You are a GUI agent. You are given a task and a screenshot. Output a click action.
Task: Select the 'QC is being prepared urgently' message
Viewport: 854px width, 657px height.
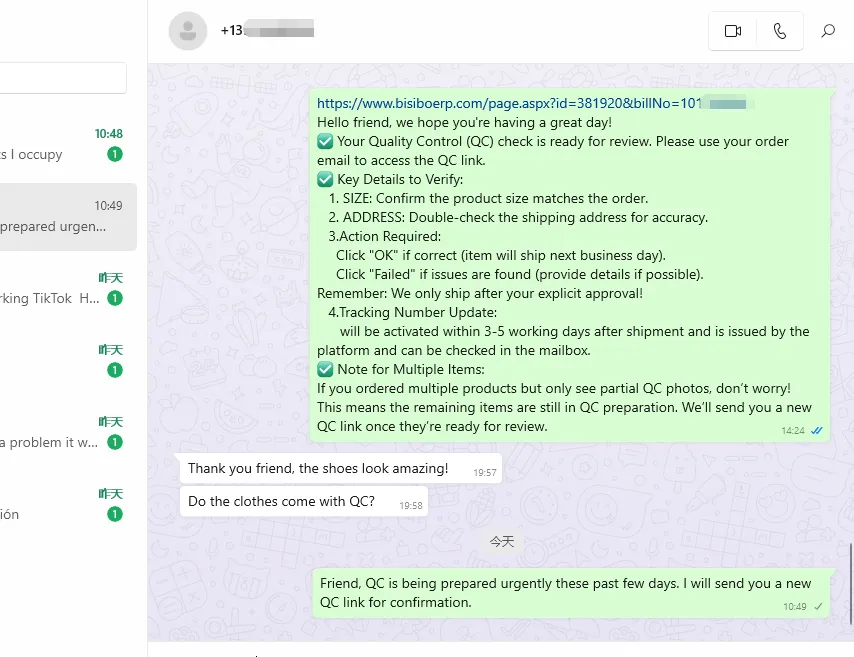click(x=565, y=592)
